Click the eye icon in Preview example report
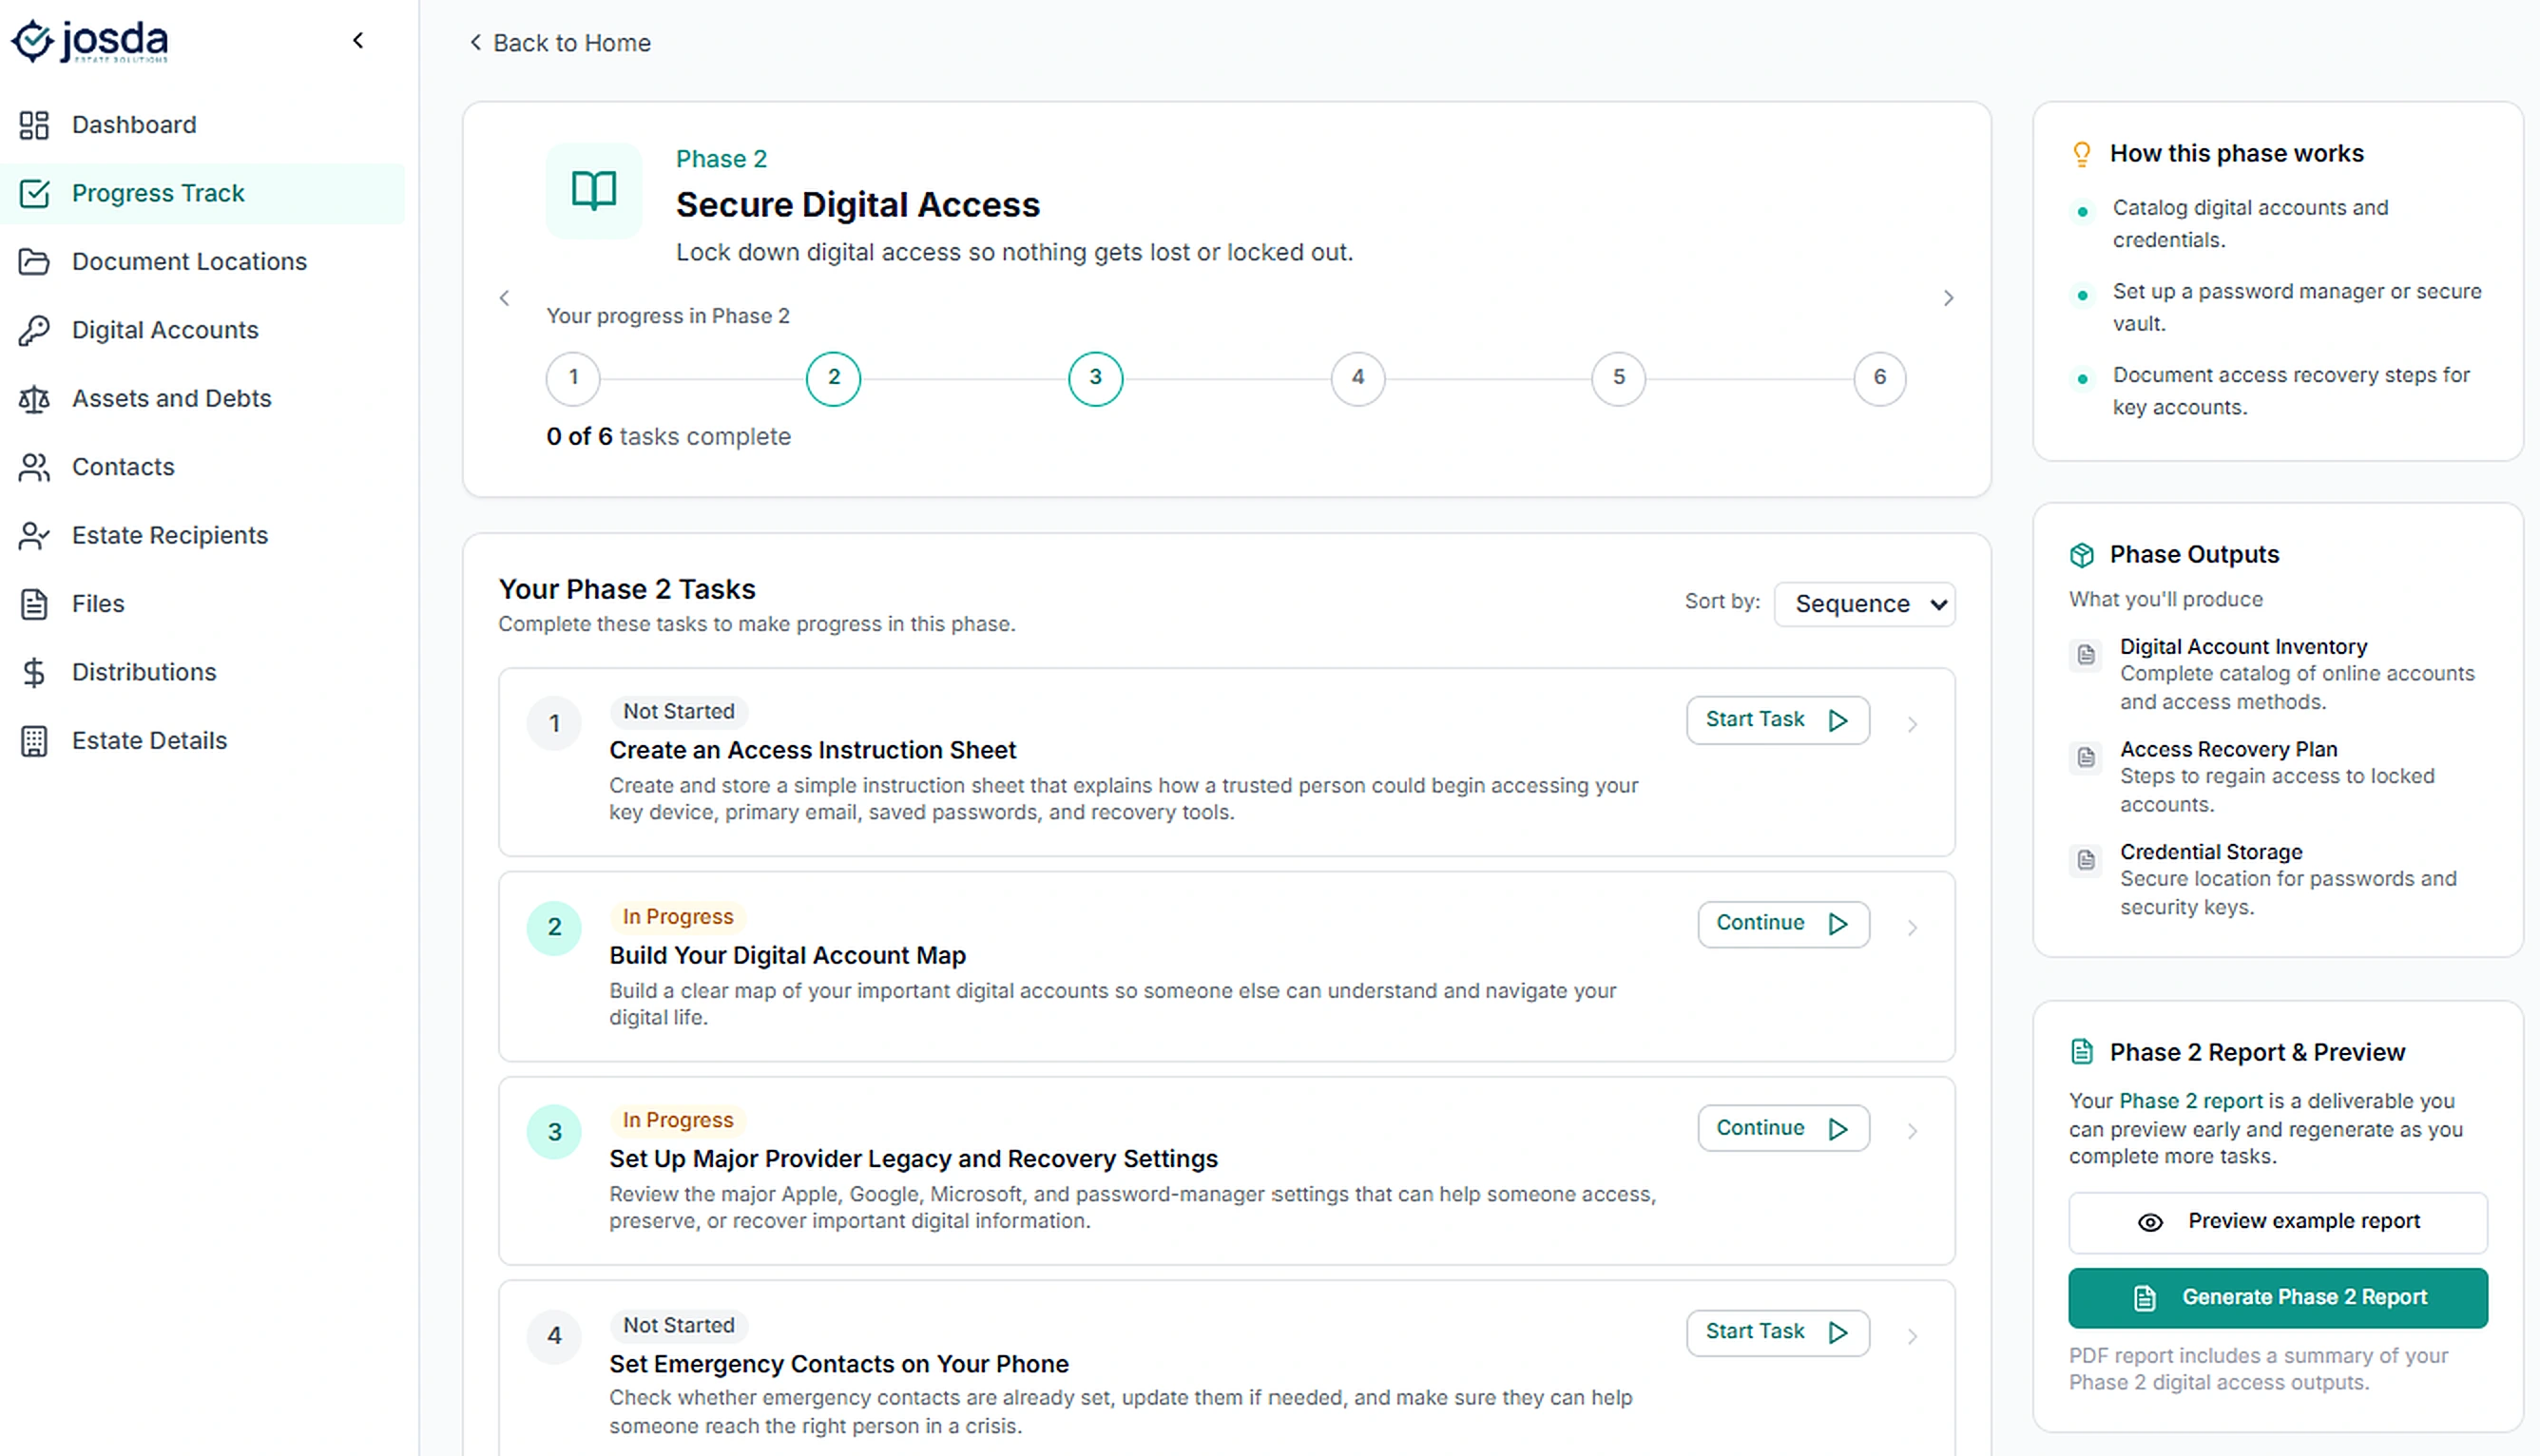This screenshot has width=2540, height=1456. coord(2150,1223)
